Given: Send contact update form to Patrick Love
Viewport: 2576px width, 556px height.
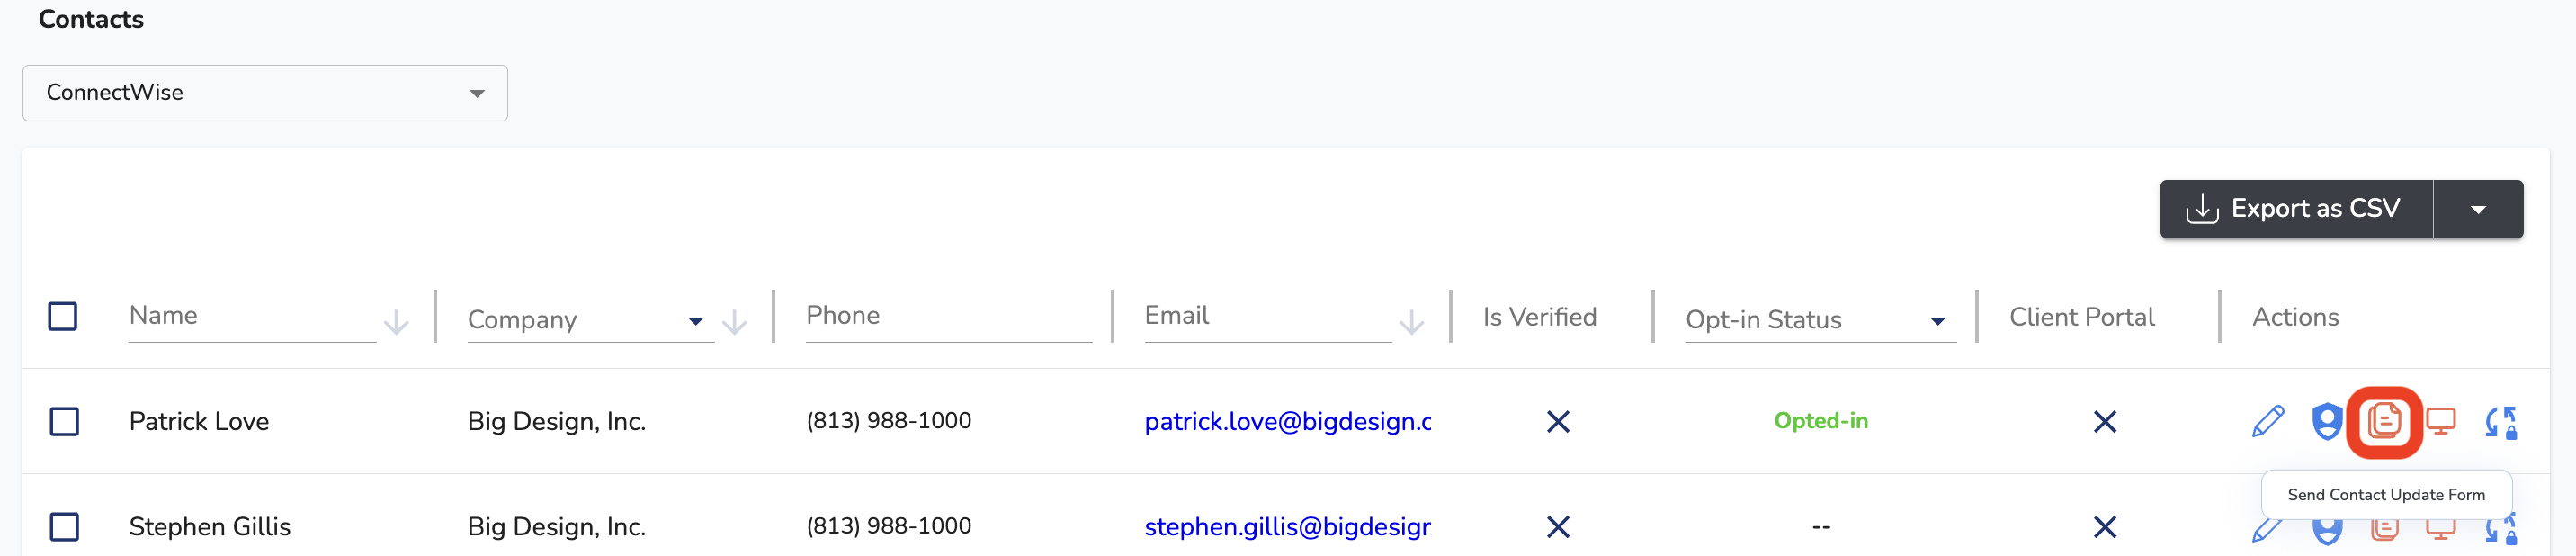Looking at the screenshot, I should tap(2384, 421).
